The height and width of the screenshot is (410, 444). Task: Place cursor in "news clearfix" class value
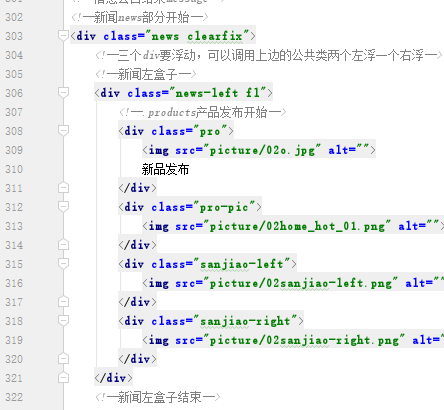tap(197, 36)
